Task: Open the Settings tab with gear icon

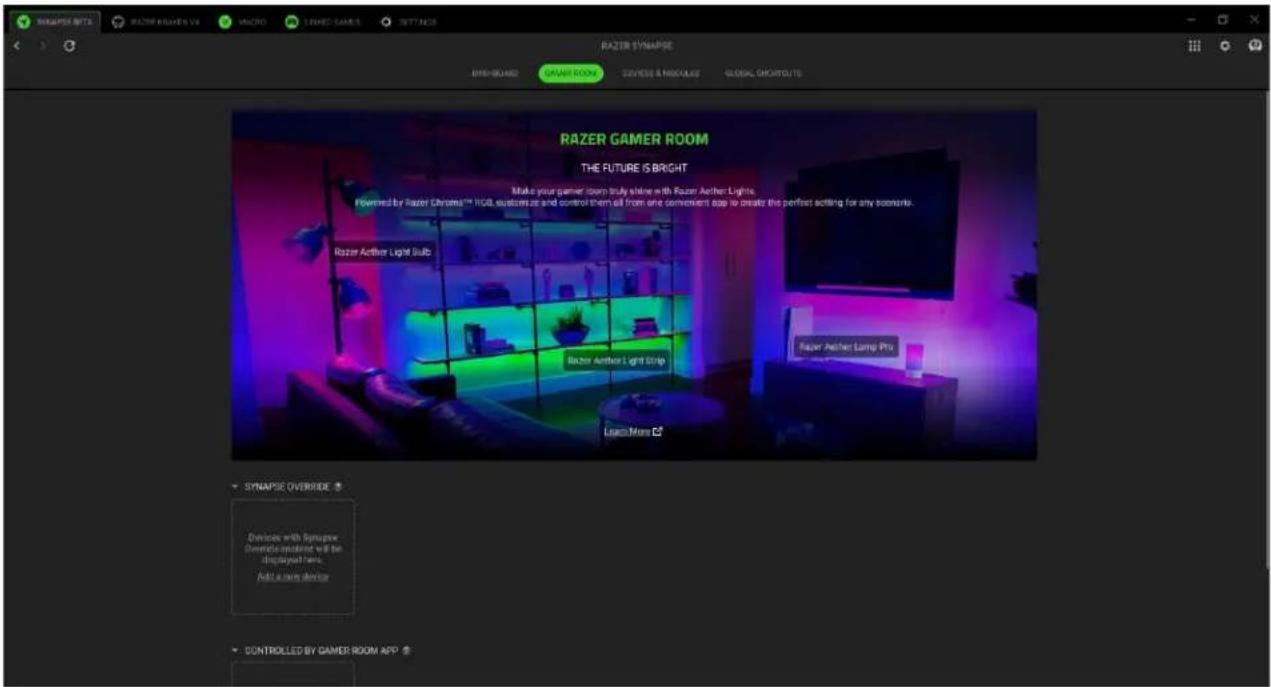Action: [407, 21]
